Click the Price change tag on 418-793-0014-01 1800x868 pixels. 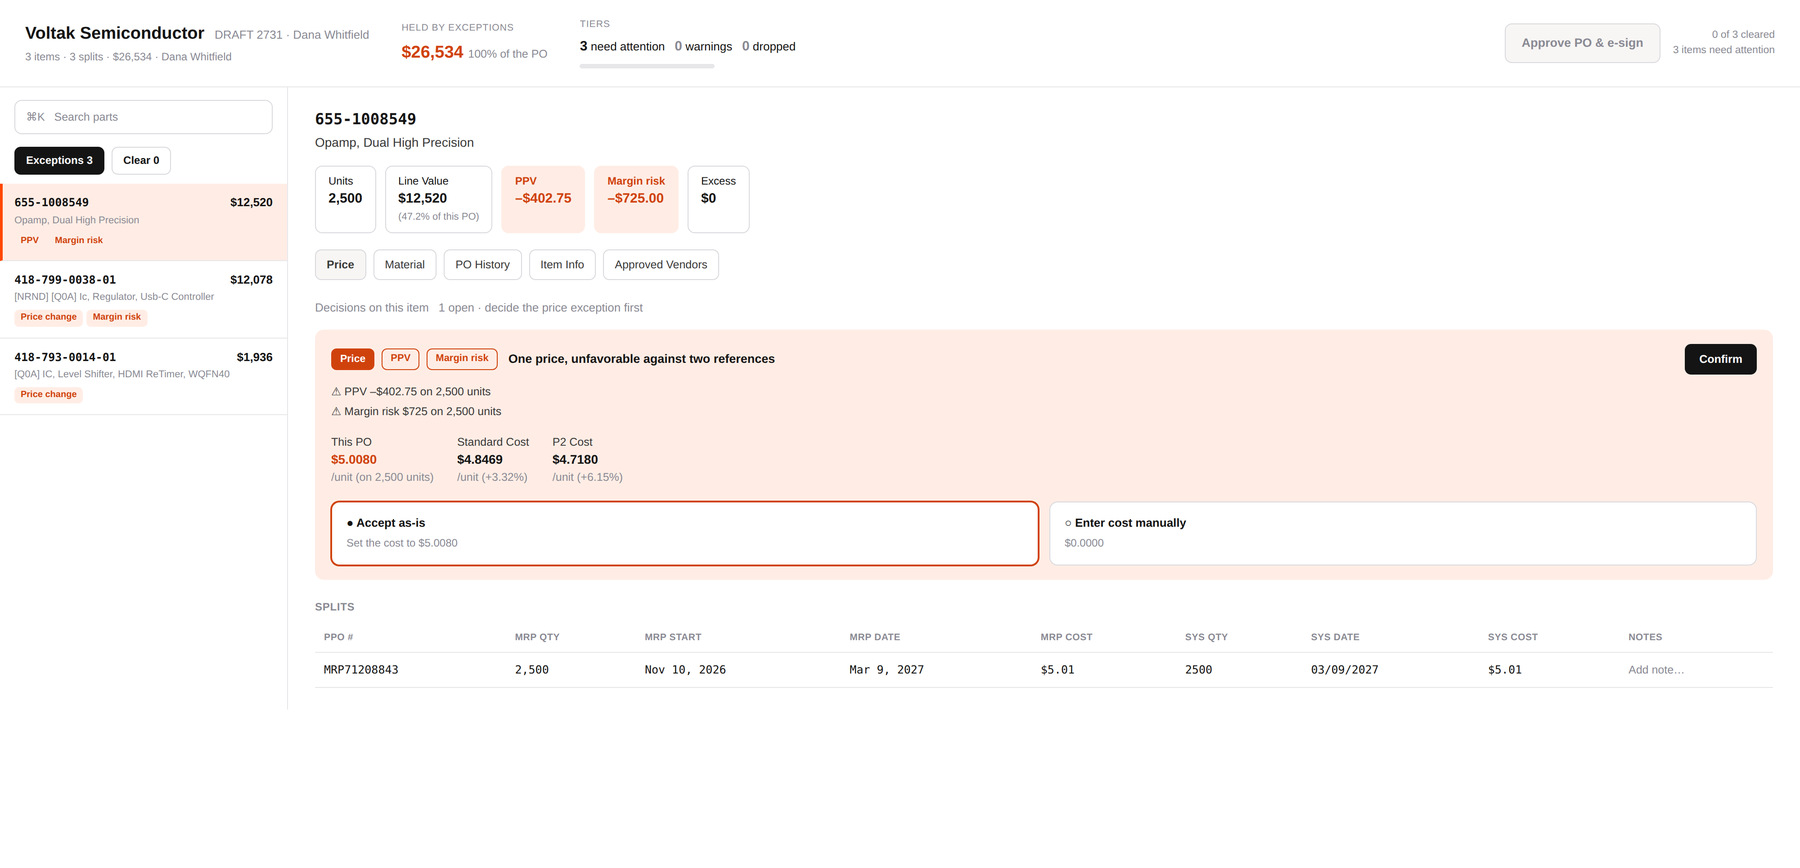(x=48, y=395)
